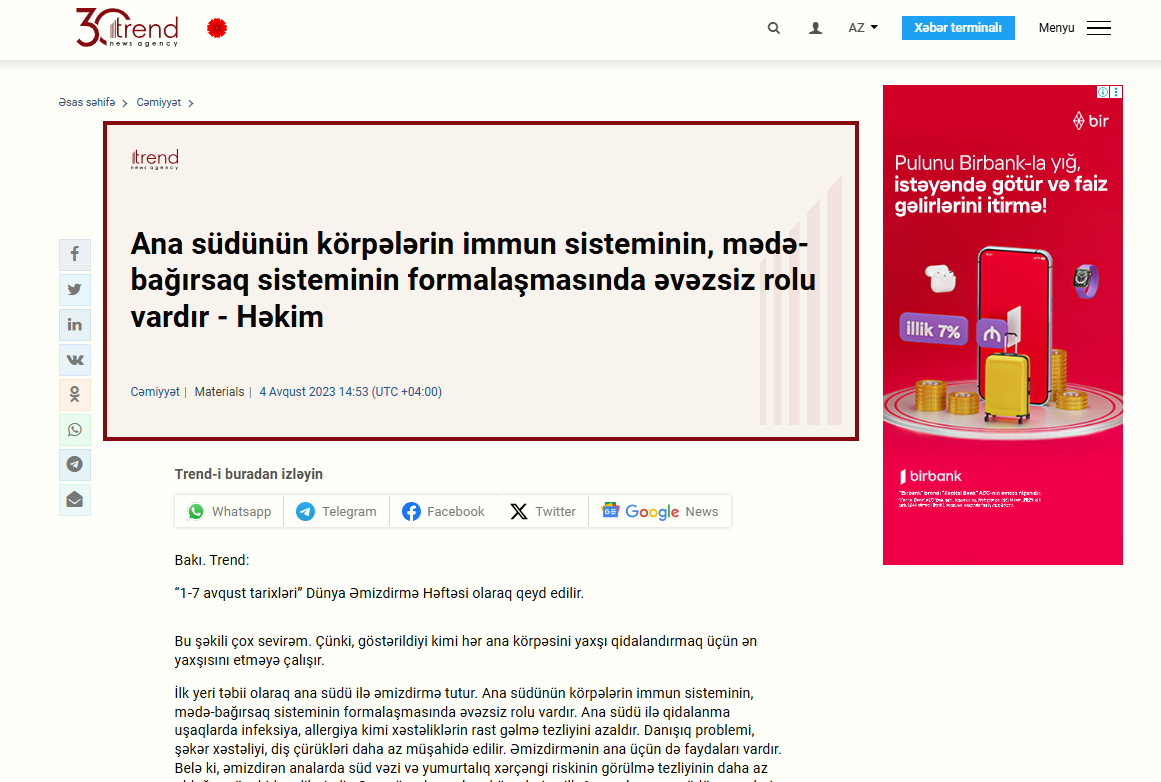
Task: Share via Telegram sidebar icon
Action: [x=75, y=465]
